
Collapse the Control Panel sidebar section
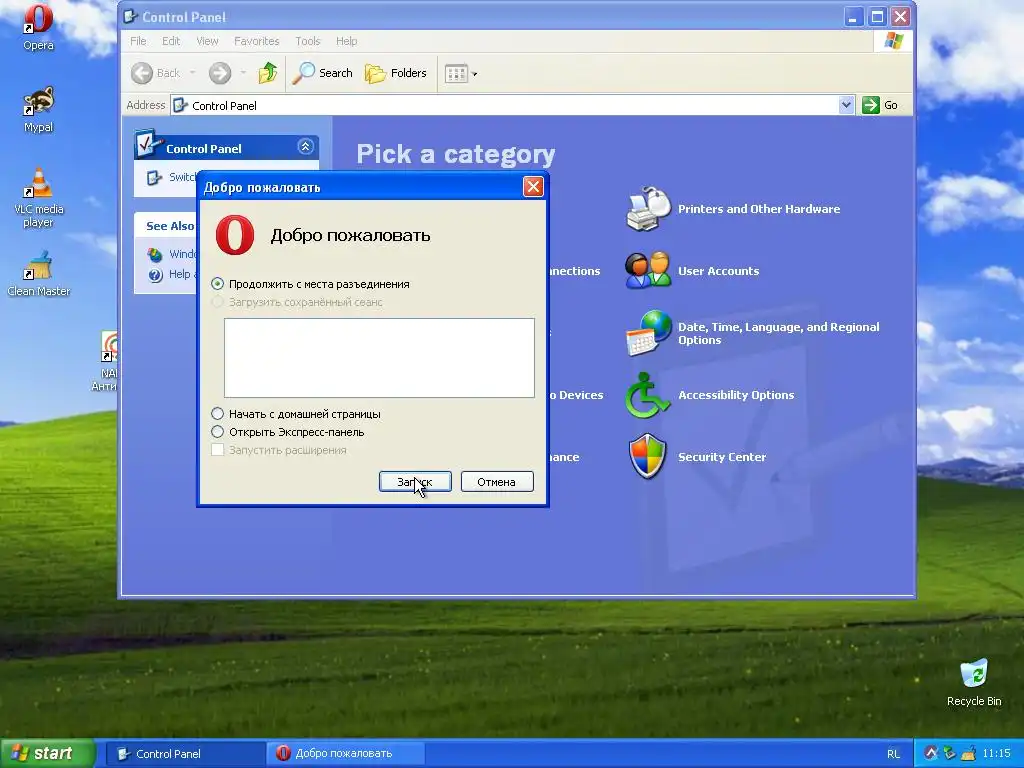(305, 147)
